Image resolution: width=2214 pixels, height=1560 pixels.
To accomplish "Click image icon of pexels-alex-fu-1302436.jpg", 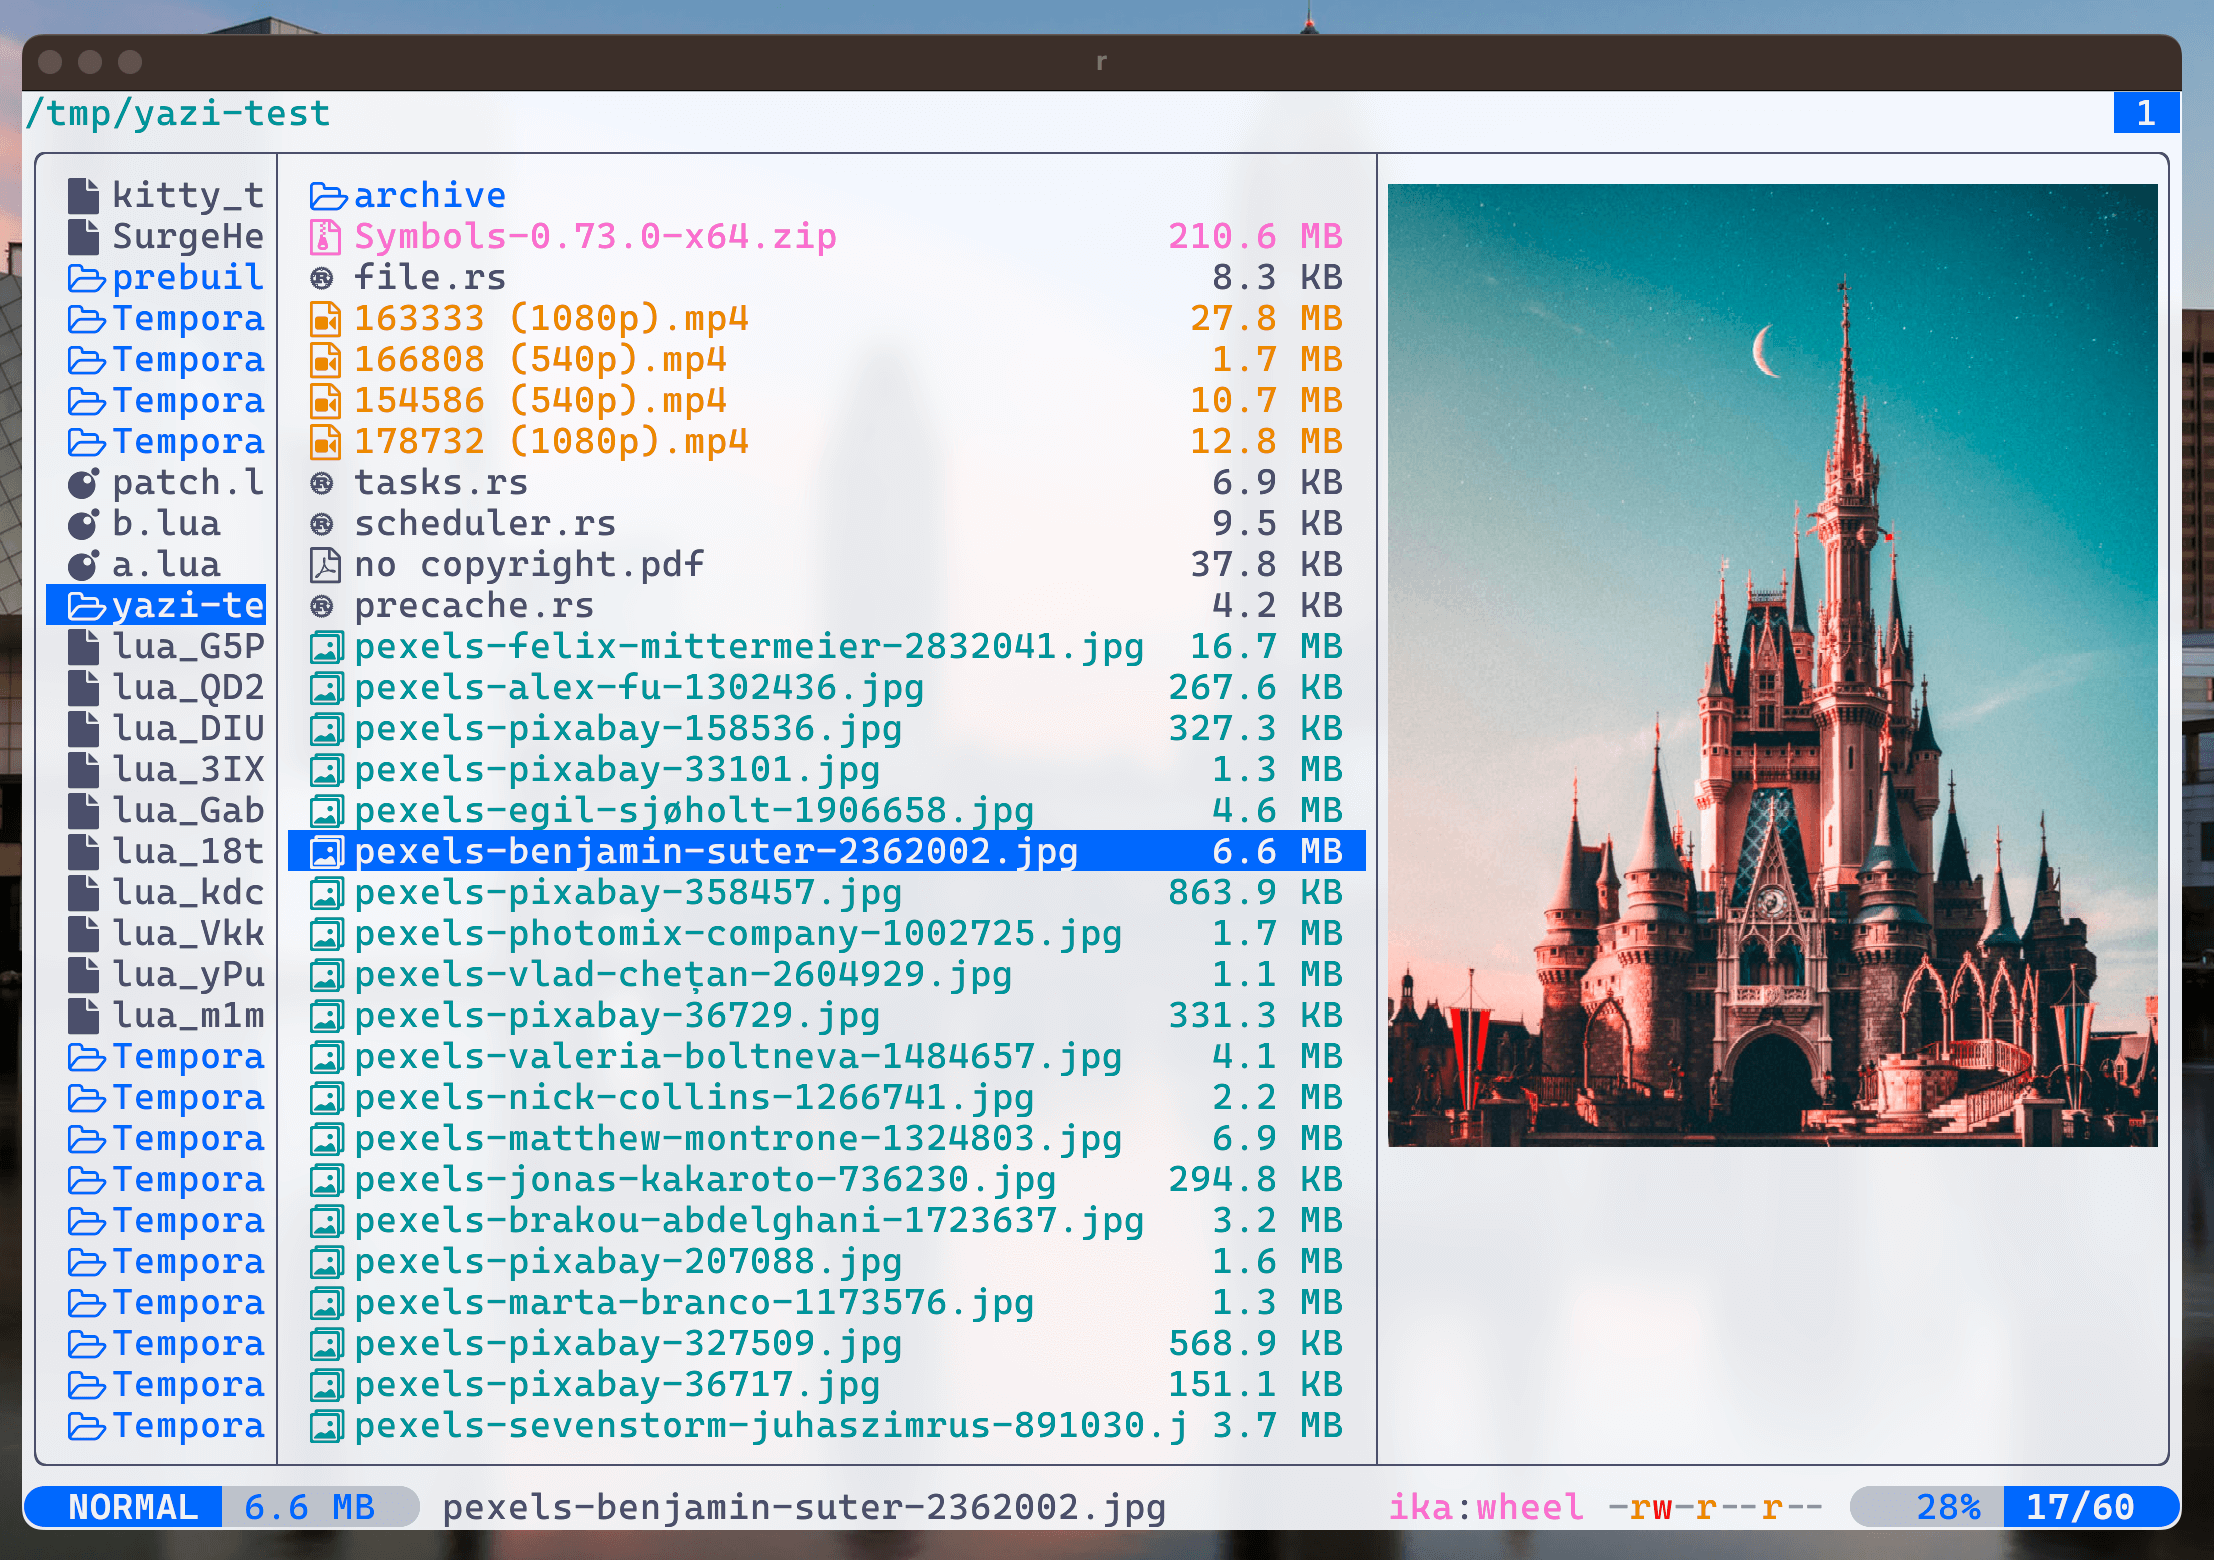I will pos(326,688).
